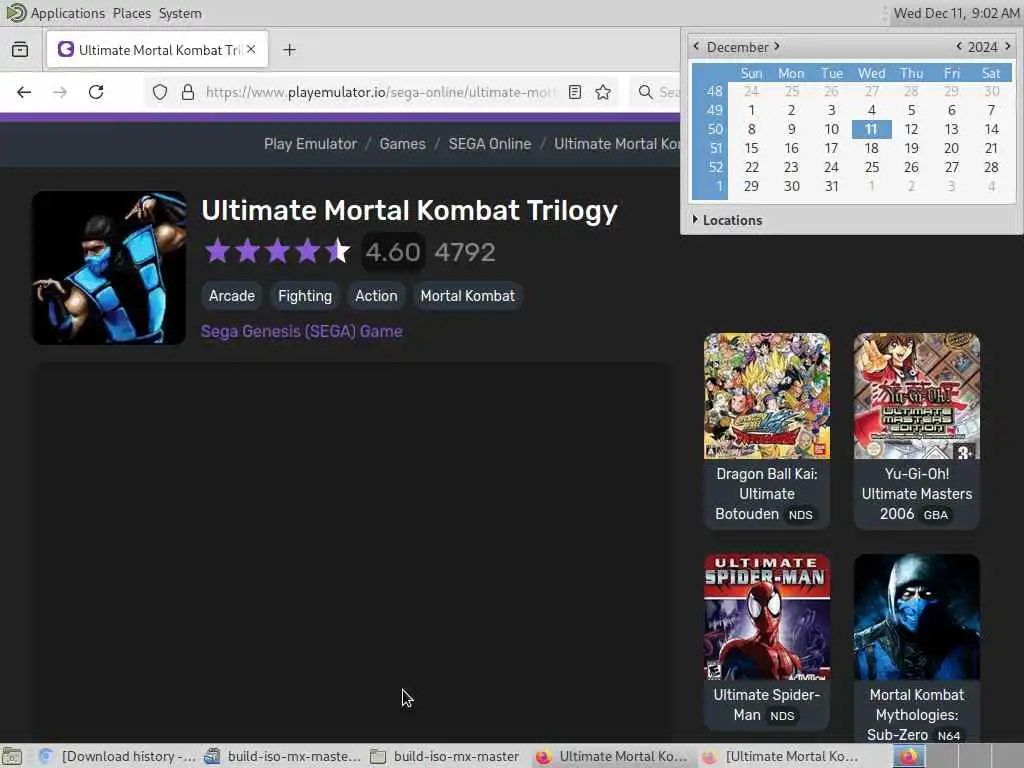Open the Applications menu
Viewport: 1024px width, 768px height.
click(68, 13)
